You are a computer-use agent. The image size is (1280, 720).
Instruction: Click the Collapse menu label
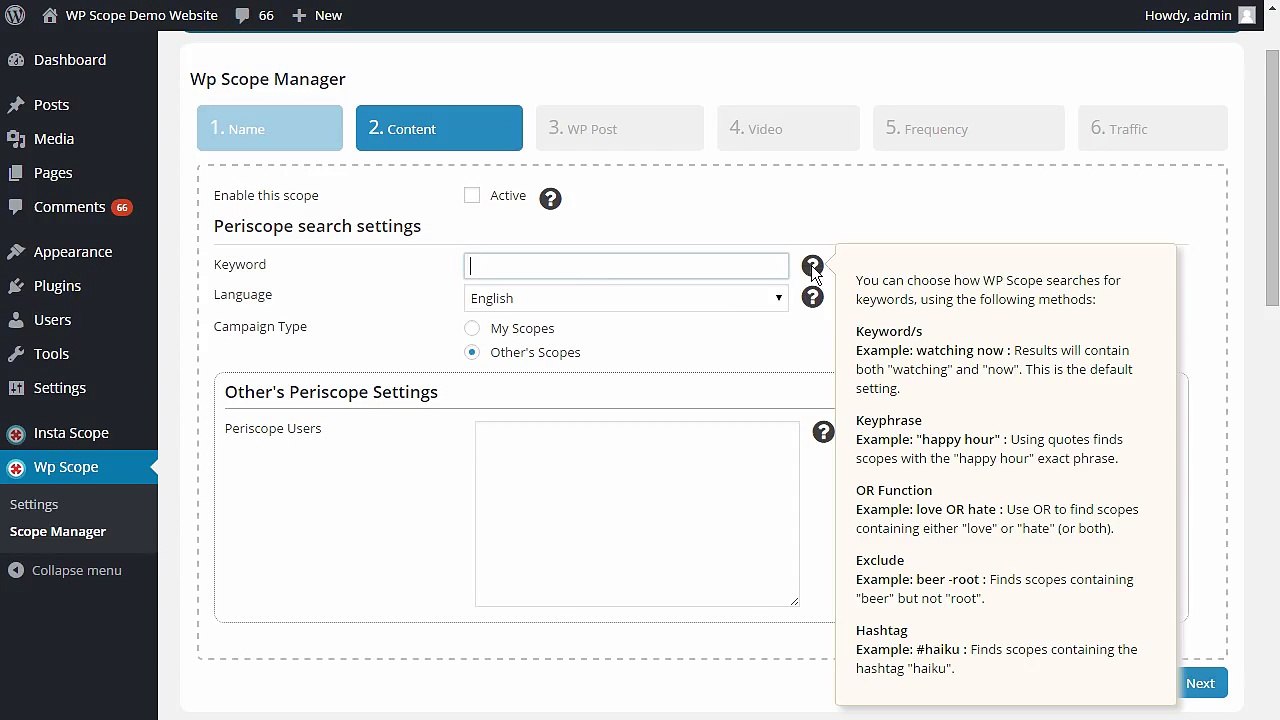click(77, 570)
